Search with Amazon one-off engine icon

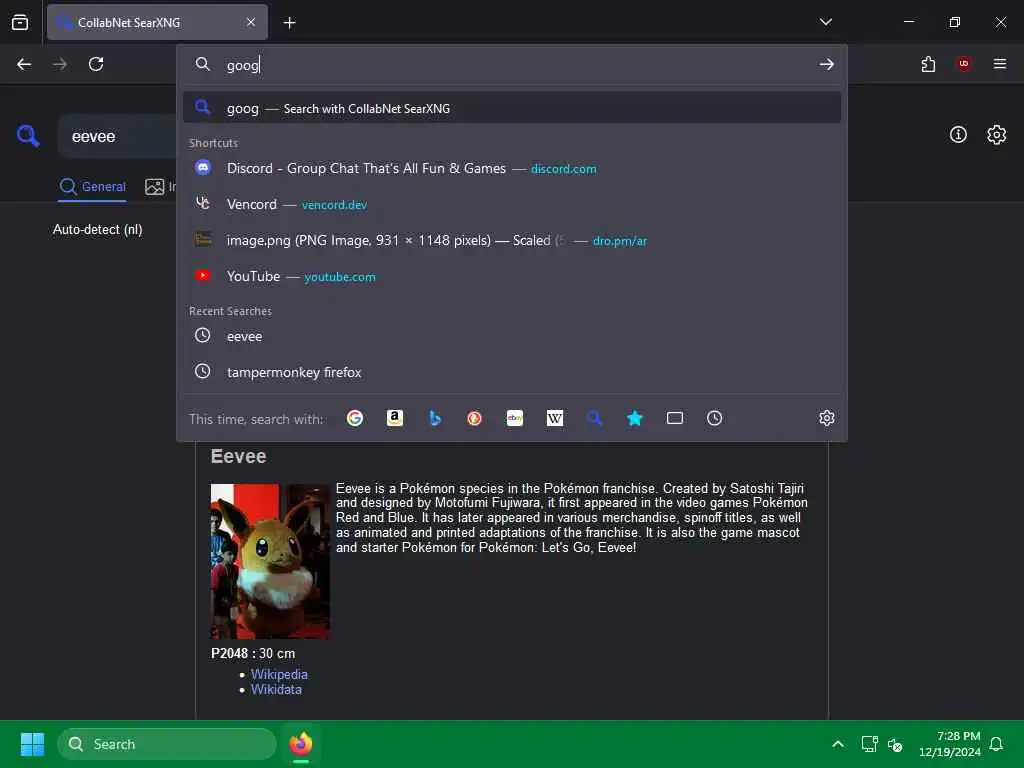click(x=394, y=418)
